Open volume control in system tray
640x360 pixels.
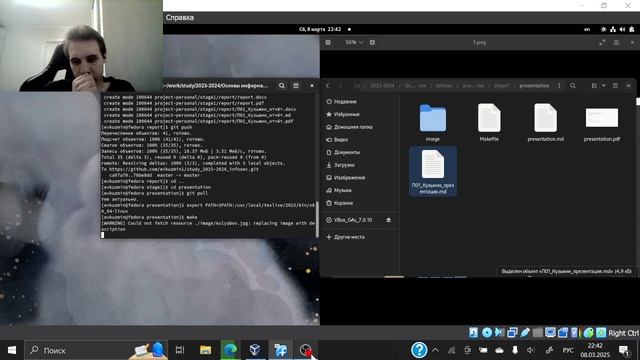coord(531,350)
